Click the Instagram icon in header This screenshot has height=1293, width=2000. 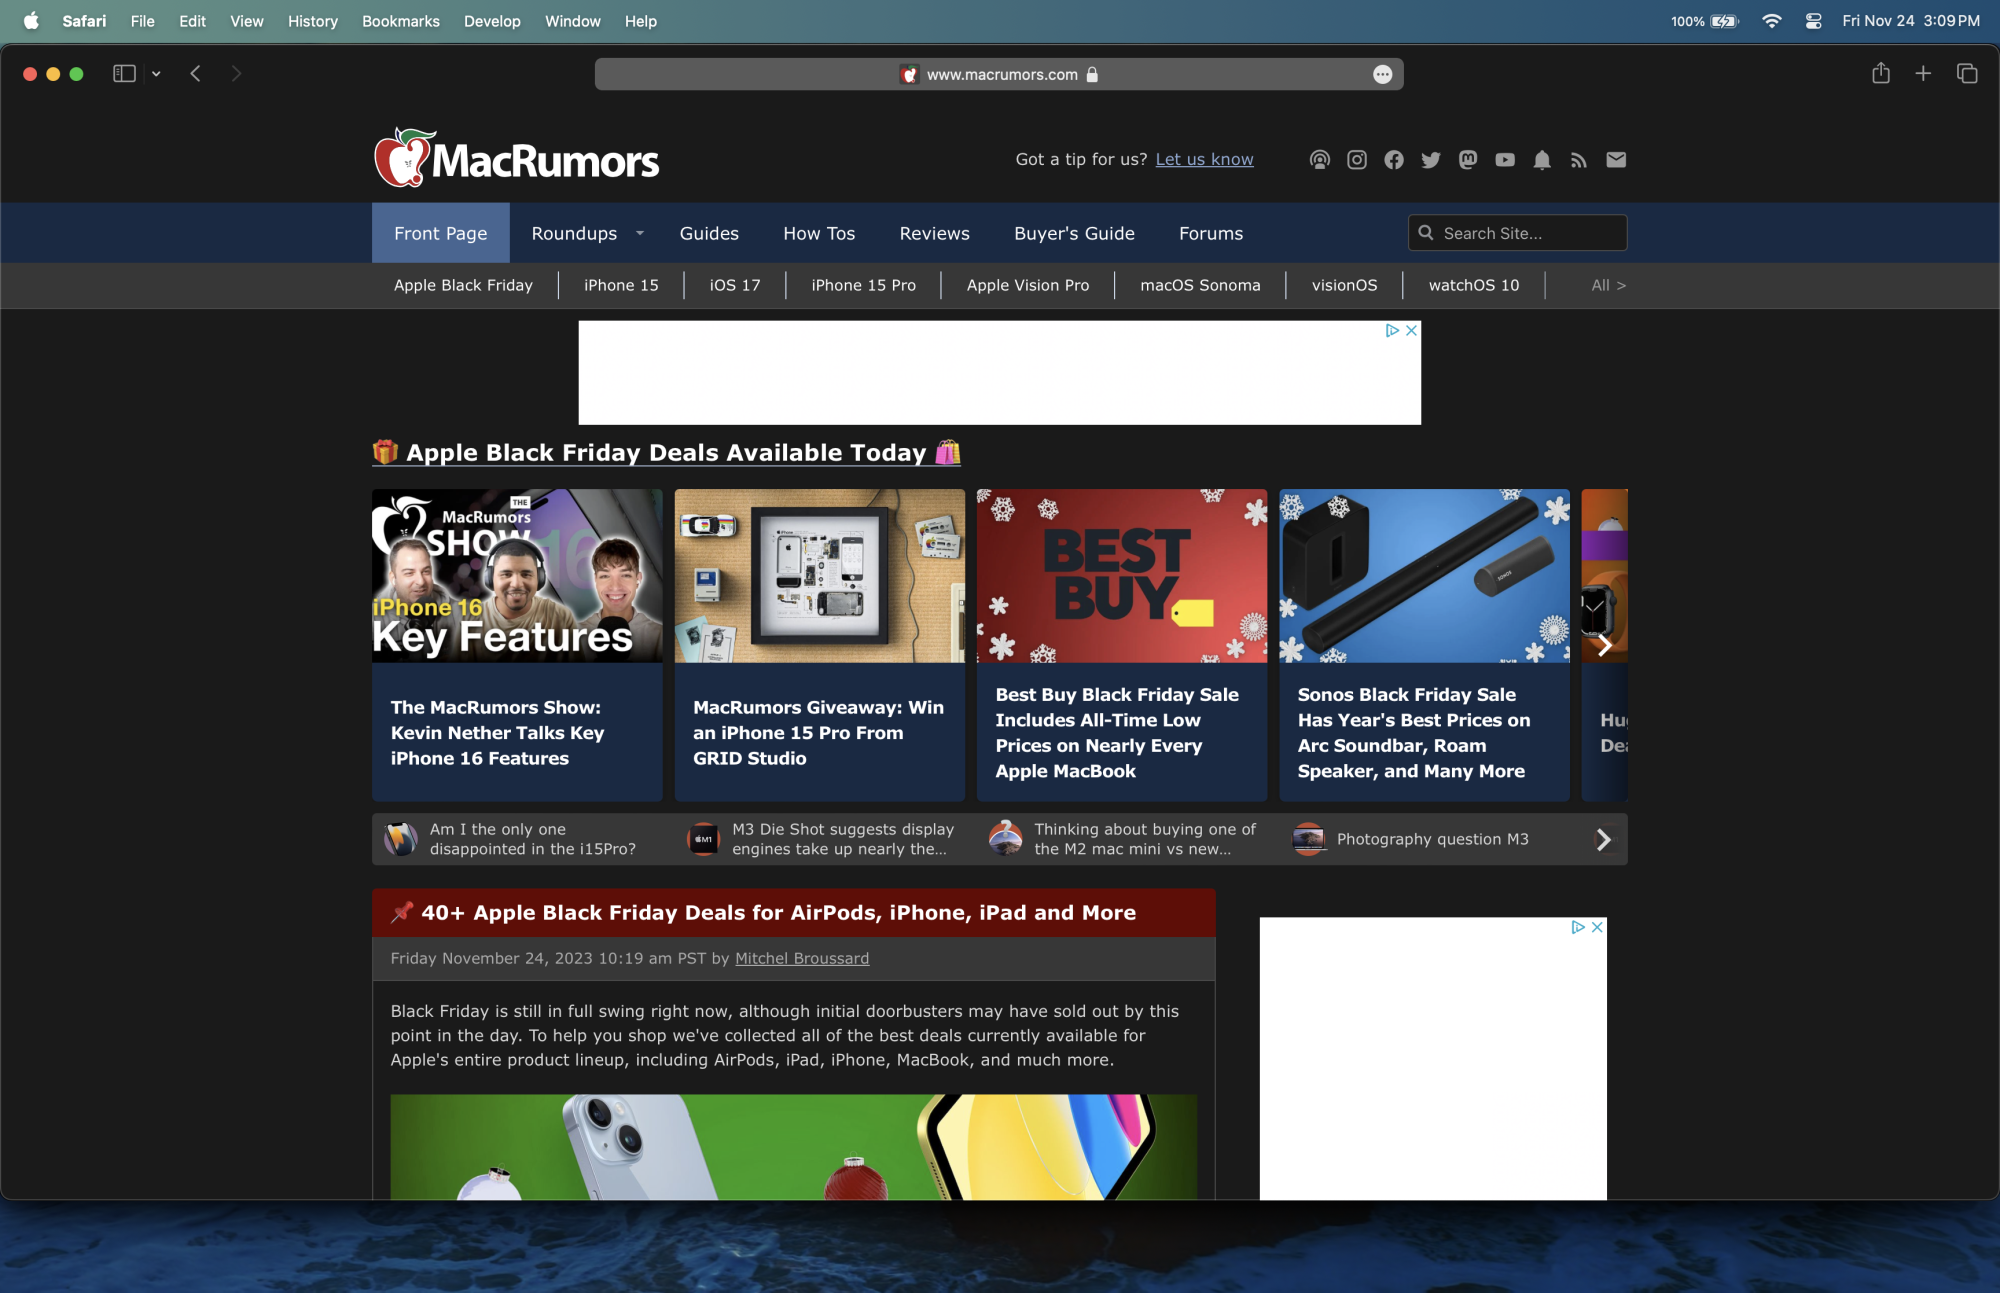[1357, 160]
